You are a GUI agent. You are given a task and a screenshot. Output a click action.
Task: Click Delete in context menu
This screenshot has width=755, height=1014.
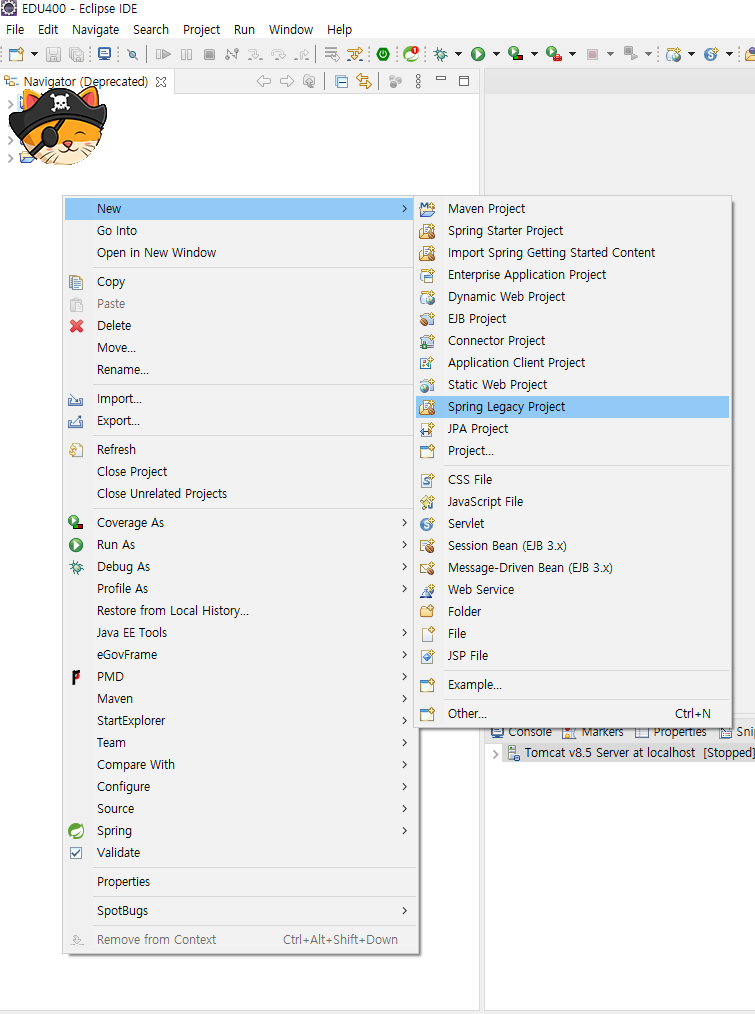click(239, 326)
